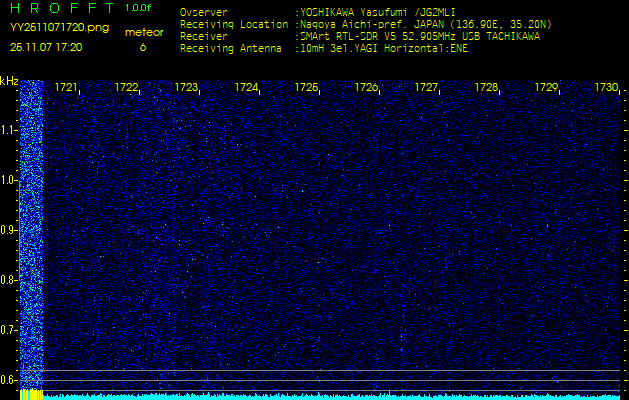Viewport: 629px width, 400px height.
Task: Click the 1.0 kHz axis label
Action: (8, 180)
